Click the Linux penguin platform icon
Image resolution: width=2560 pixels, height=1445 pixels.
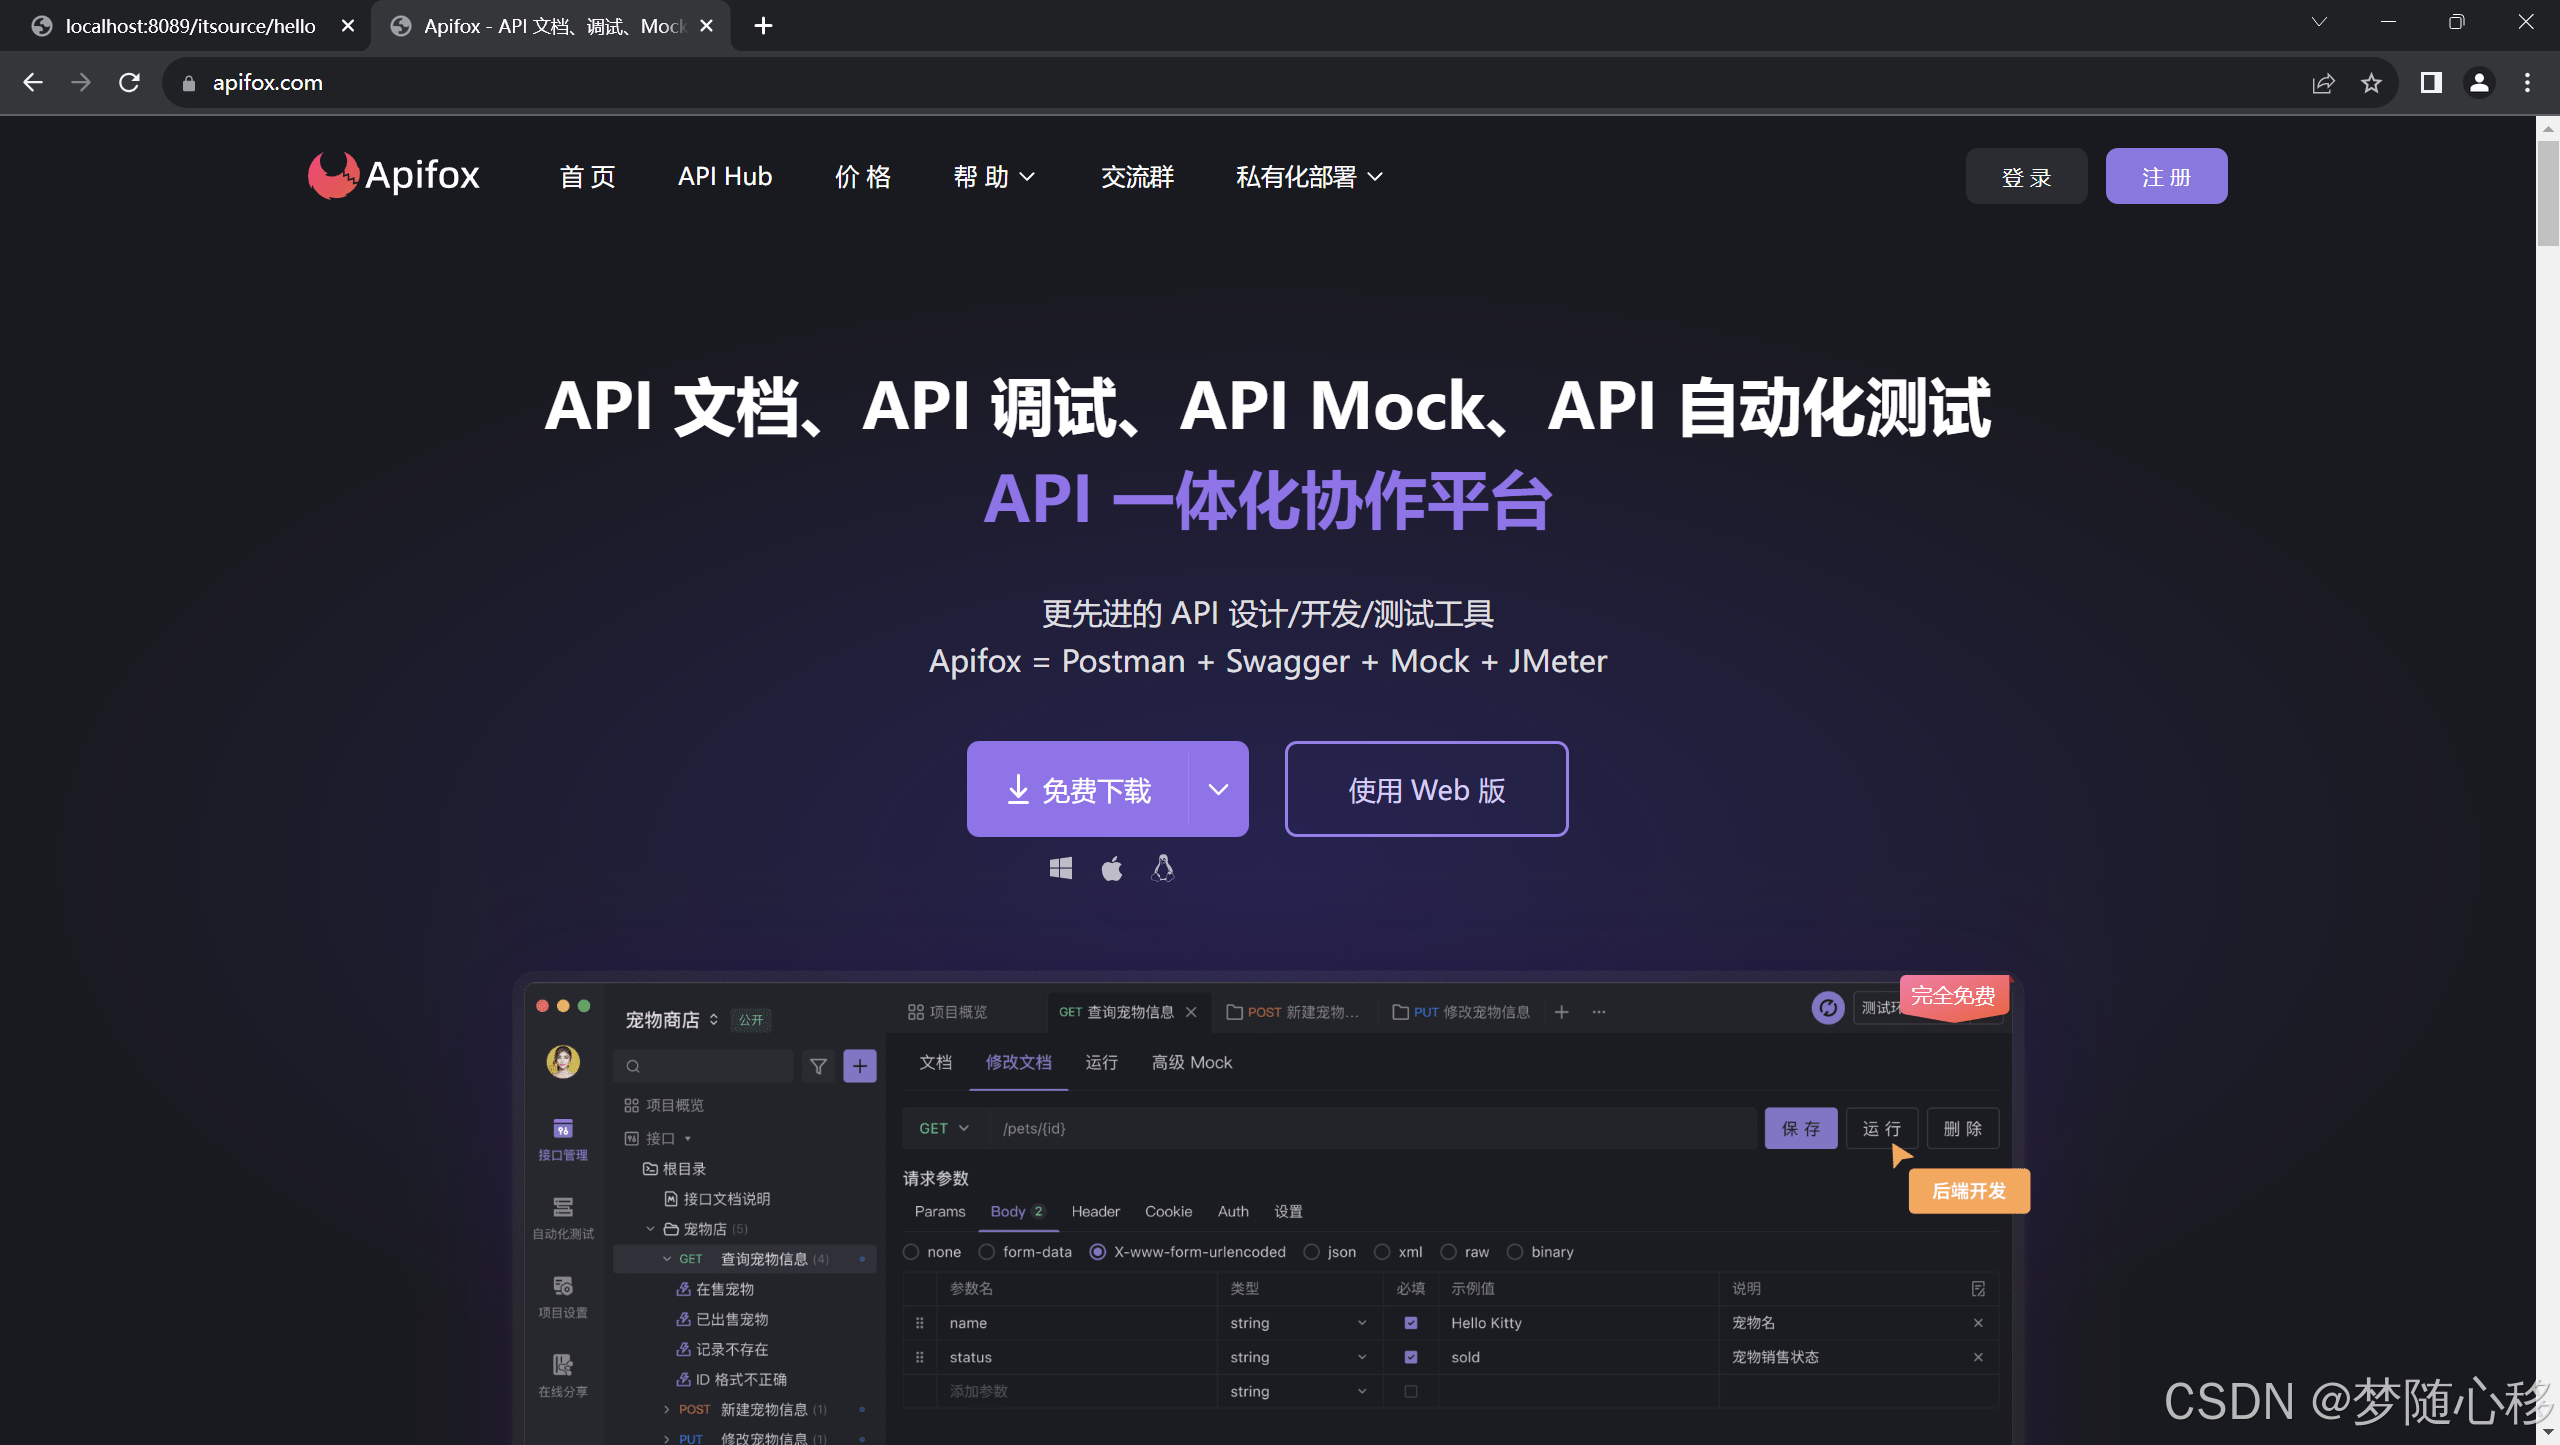point(1162,867)
